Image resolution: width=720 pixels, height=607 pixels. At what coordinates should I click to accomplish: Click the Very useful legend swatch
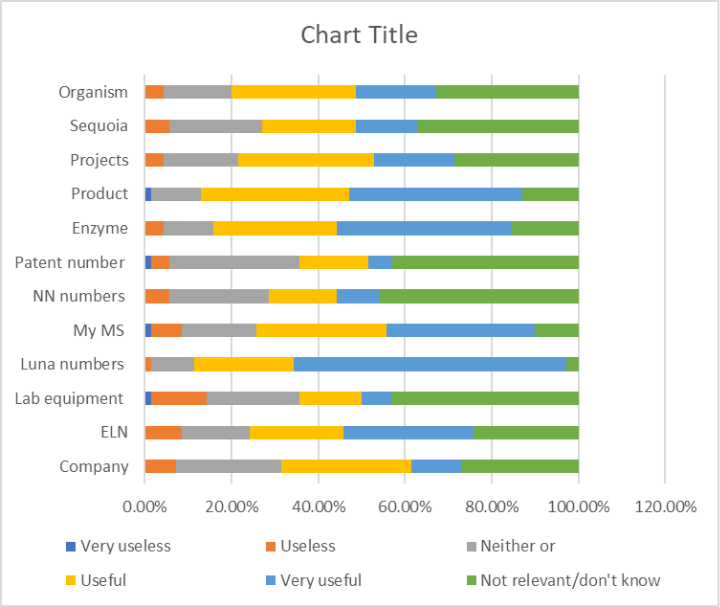click(270, 580)
